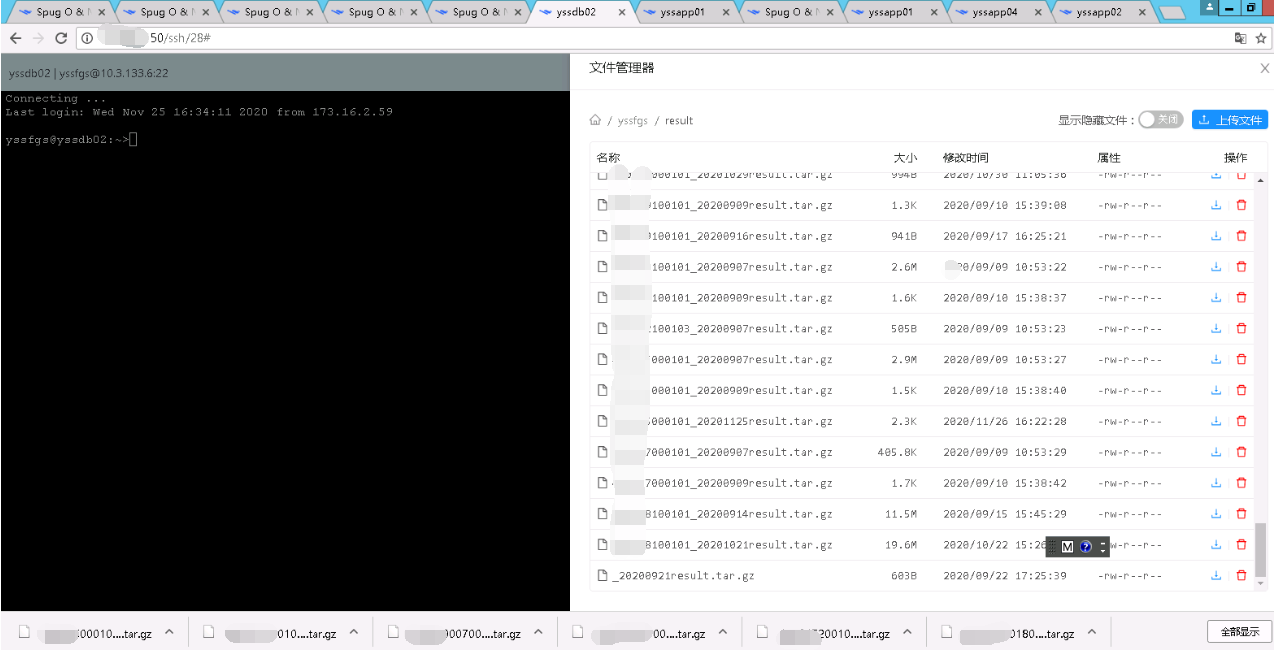Download the 941B file from 2020/09/17
The image size is (1275, 651).
coord(1216,236)
